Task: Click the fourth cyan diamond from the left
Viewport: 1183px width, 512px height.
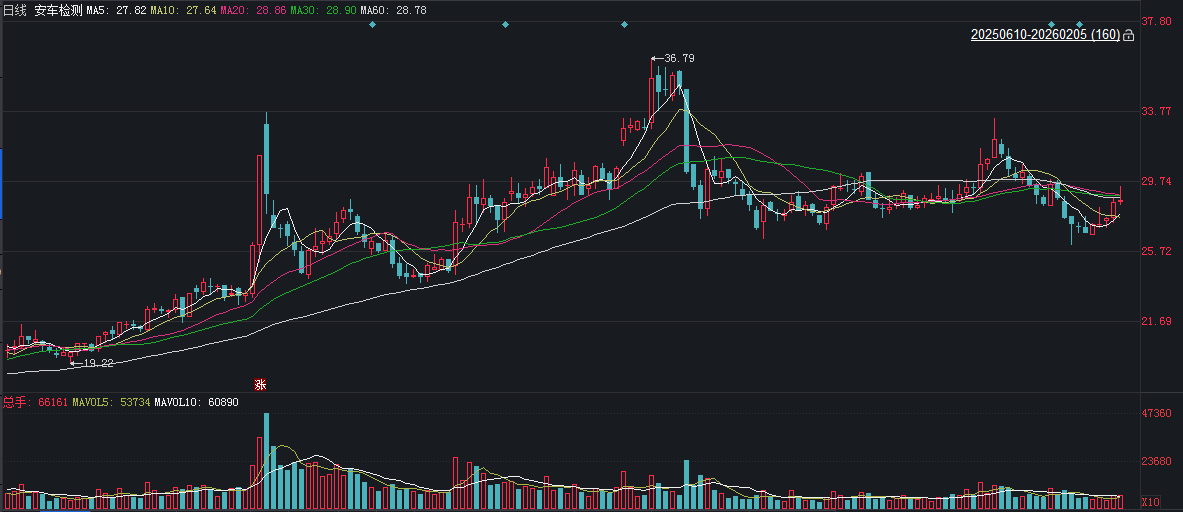Action: tap(1051, 24)
